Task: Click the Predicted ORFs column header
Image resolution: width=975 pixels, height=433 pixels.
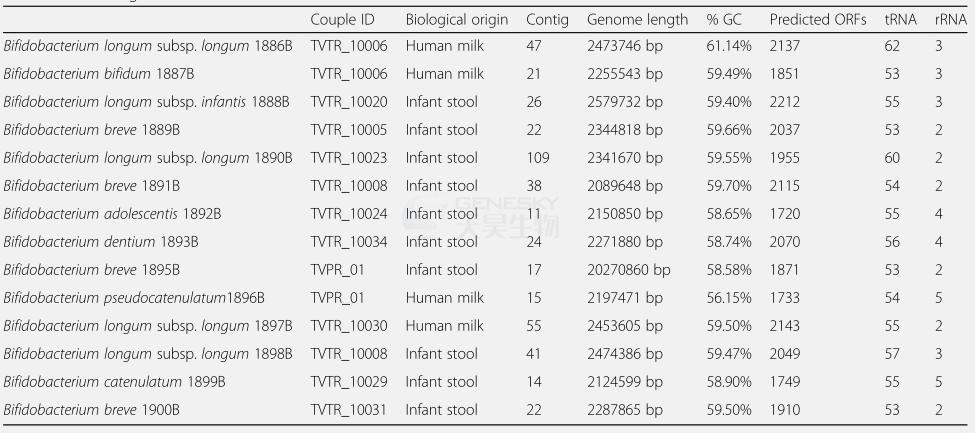Action: 818,20
